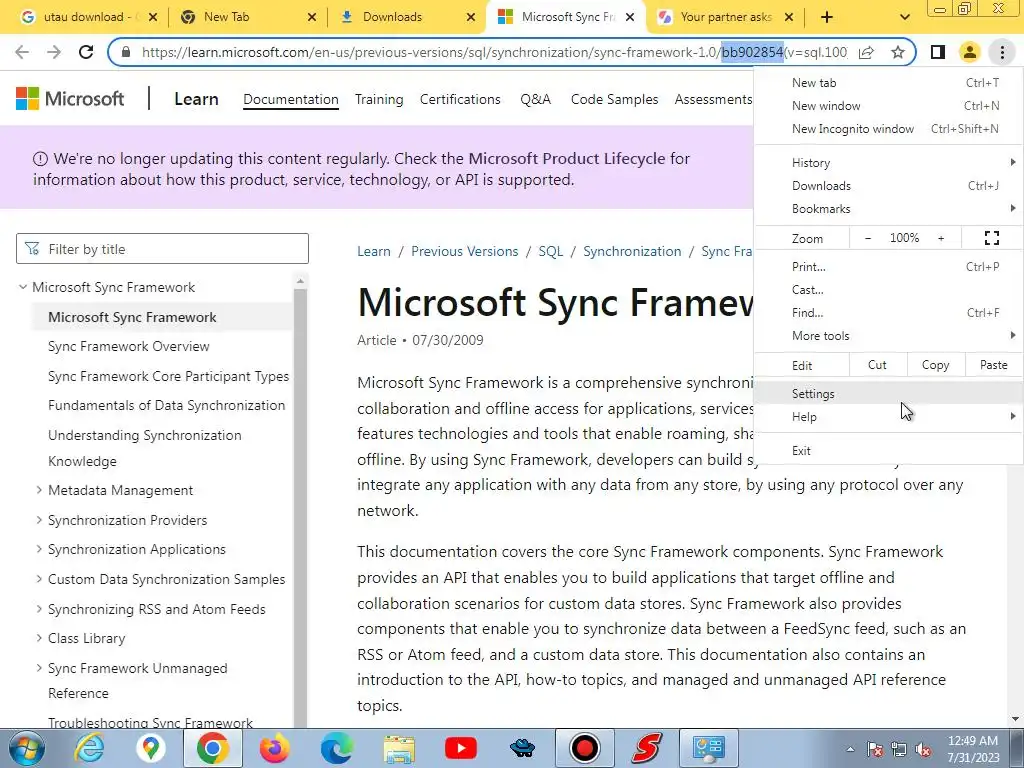Open Certifications nav link
Screen dimensions: 1024x768
pos(460,99)
